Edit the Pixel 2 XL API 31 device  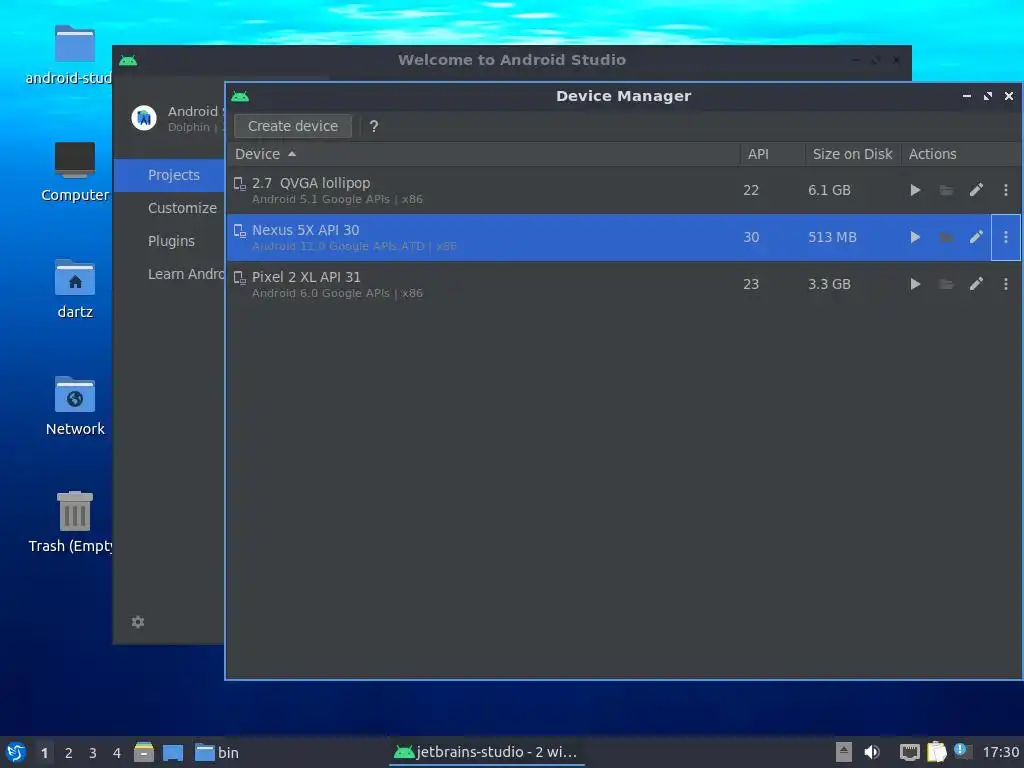pos(976,284)
